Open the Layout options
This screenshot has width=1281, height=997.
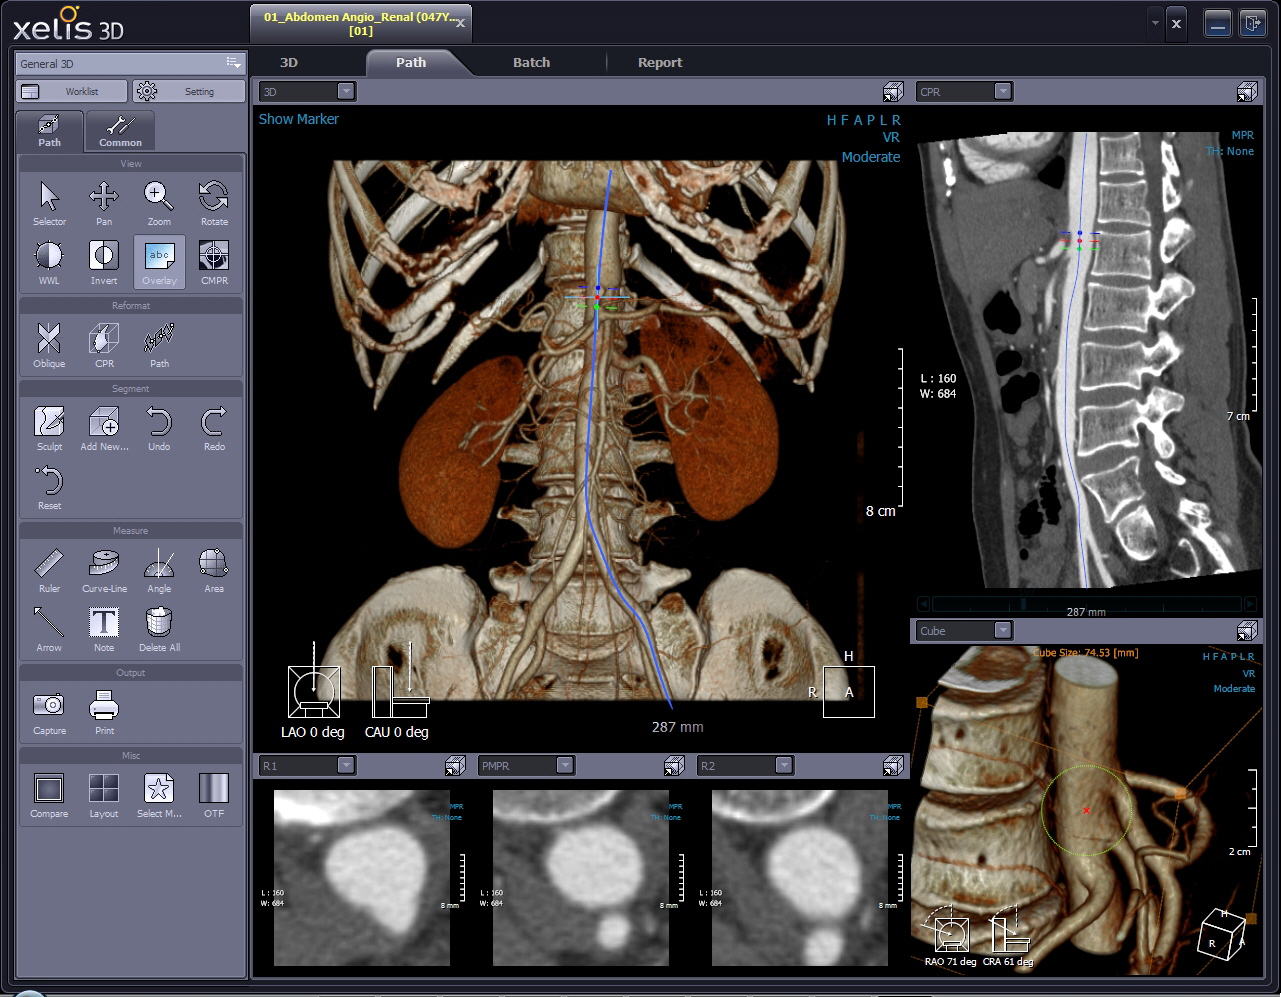pos(104,795)
